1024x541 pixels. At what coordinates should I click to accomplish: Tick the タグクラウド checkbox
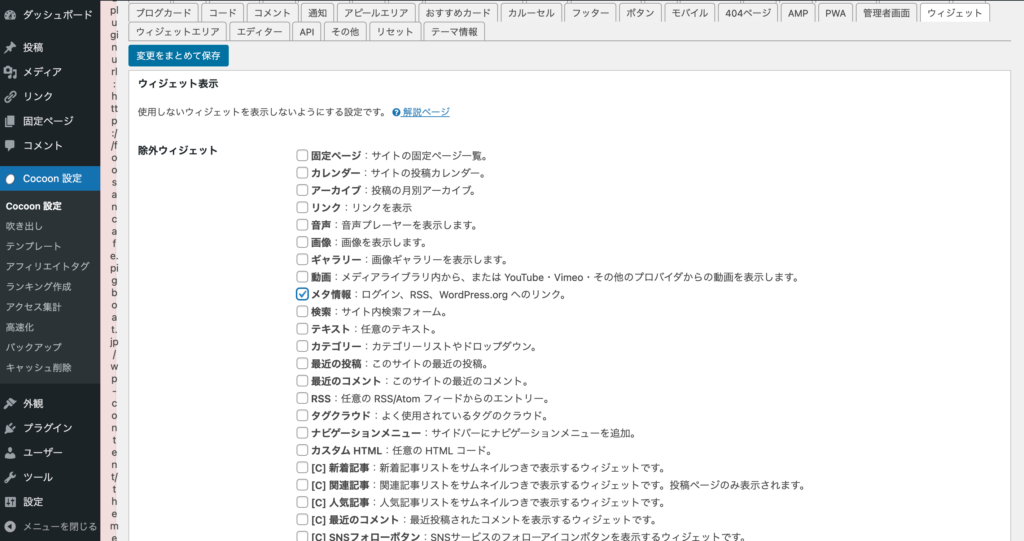tap(302, 416)
